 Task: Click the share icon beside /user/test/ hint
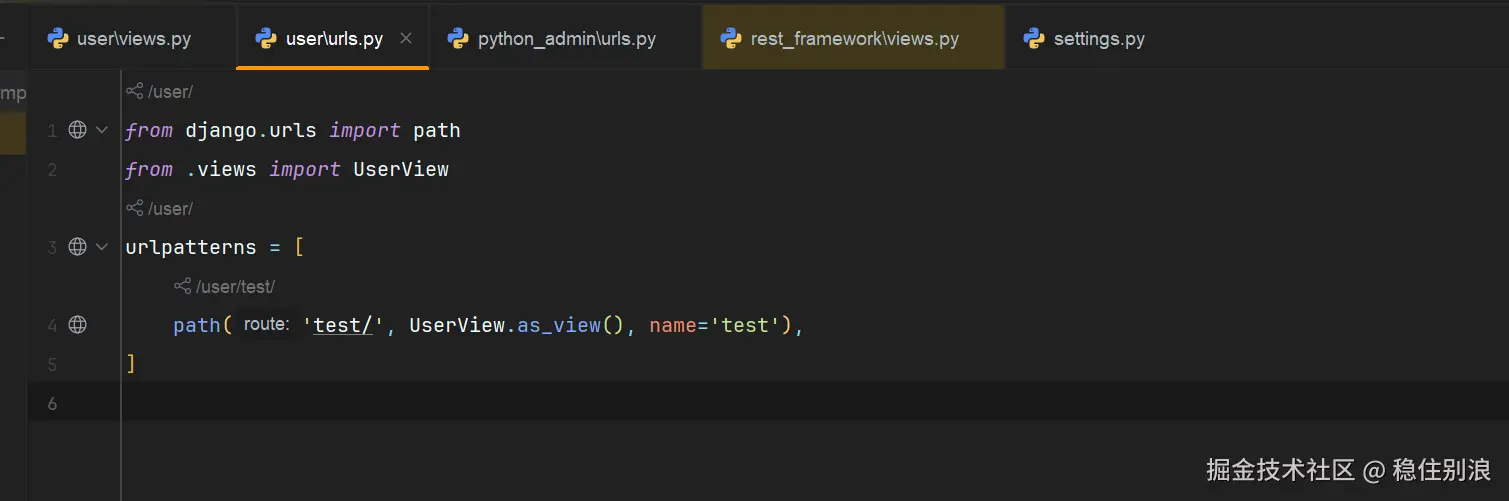182,287
